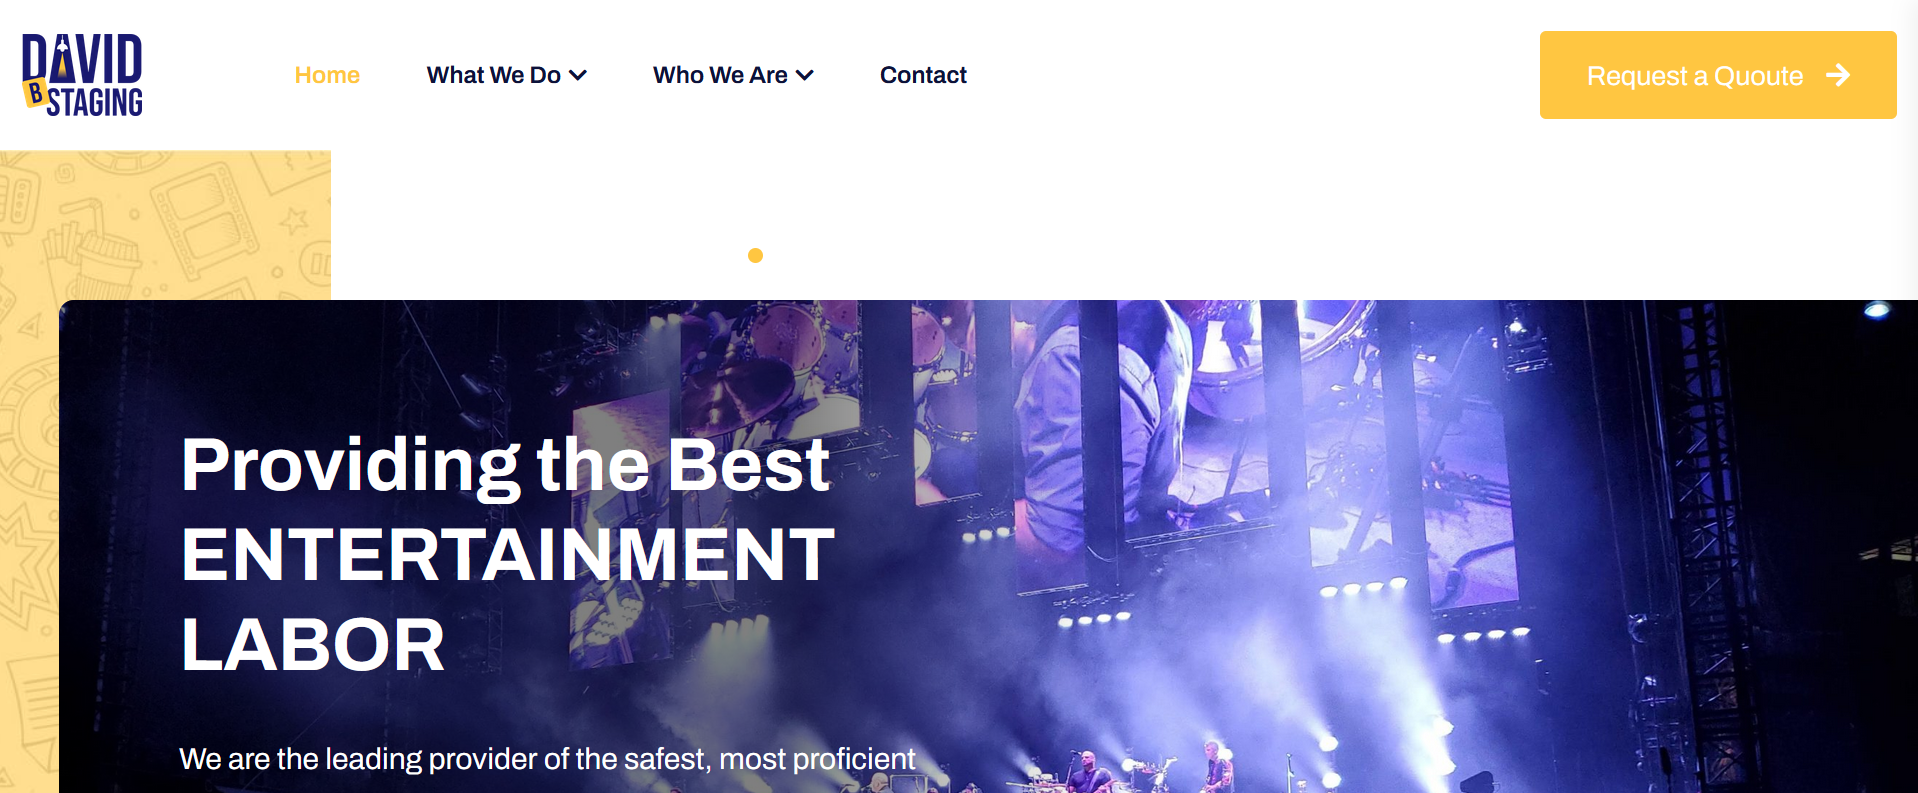This screenshot has width=1918, height=793.
Task: Open the What We Do menu
Action: (506, 75)
